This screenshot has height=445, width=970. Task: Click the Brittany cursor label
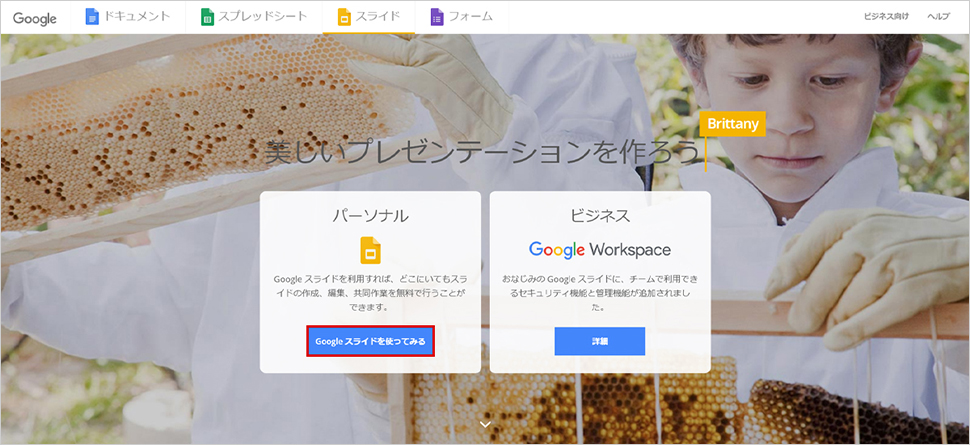tap(733, 124)
